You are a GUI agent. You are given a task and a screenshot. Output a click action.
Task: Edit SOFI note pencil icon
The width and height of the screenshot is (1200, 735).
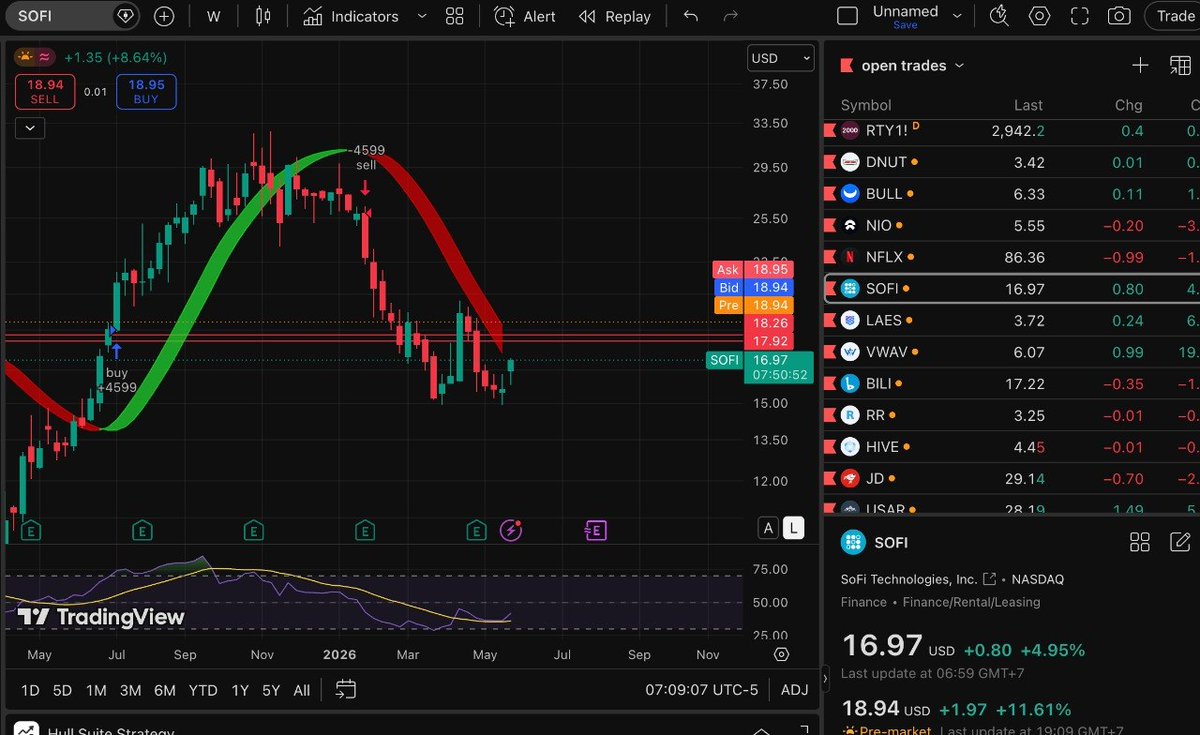point(1180,542)
